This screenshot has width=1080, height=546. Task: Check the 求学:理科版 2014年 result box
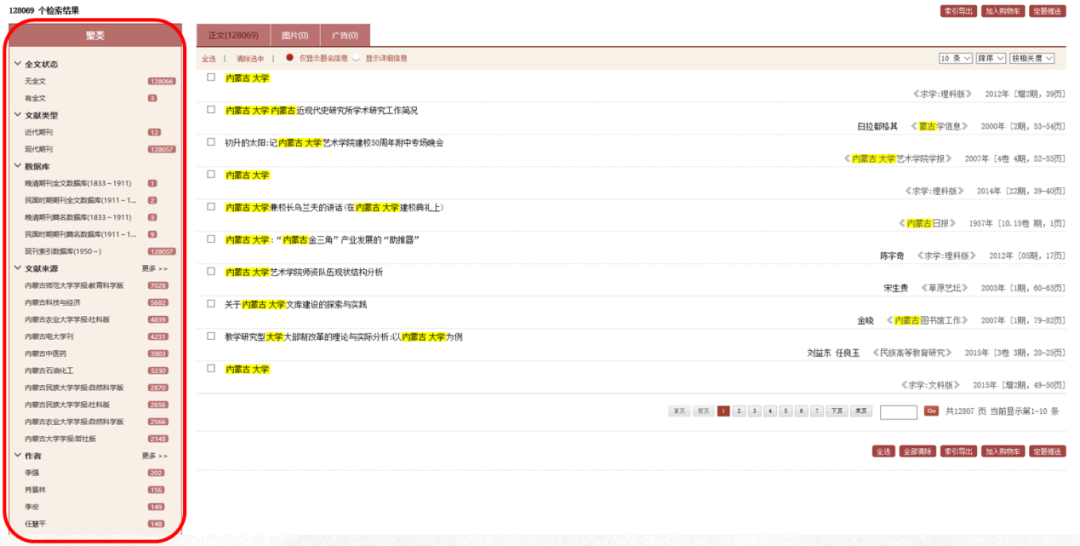211,174
